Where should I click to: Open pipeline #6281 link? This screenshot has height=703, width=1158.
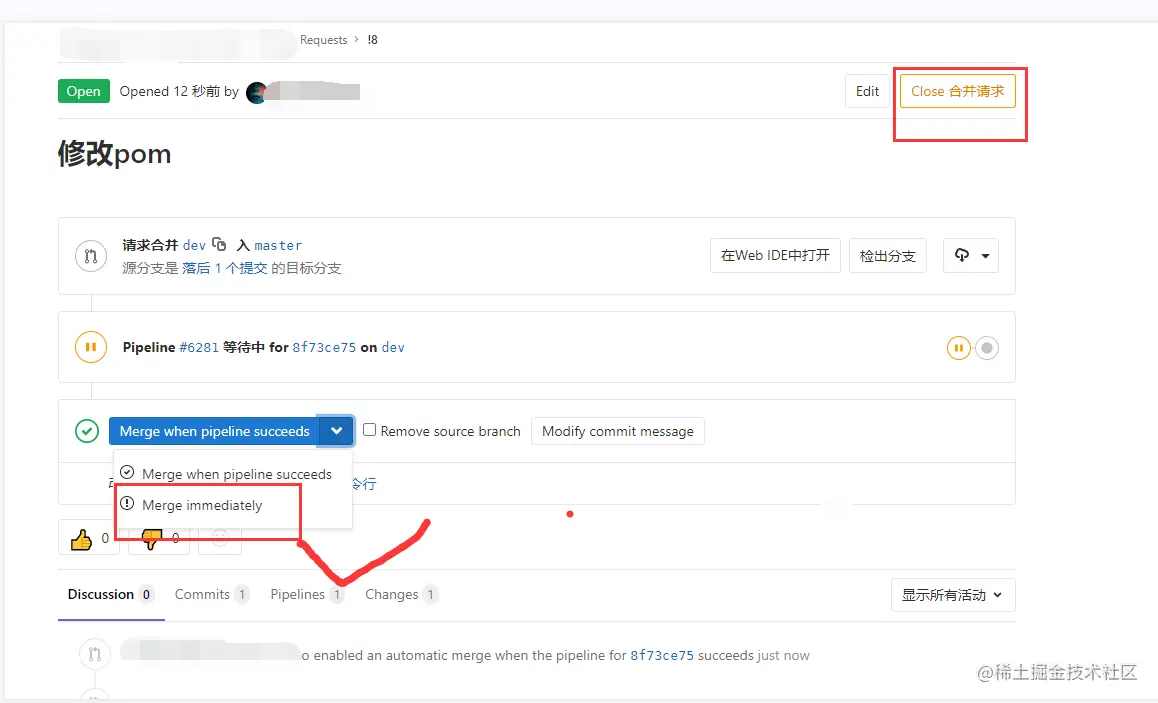(199, 347)
